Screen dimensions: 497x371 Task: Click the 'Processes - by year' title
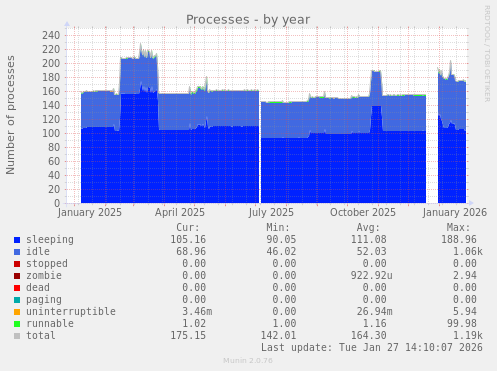click(248, 20)
